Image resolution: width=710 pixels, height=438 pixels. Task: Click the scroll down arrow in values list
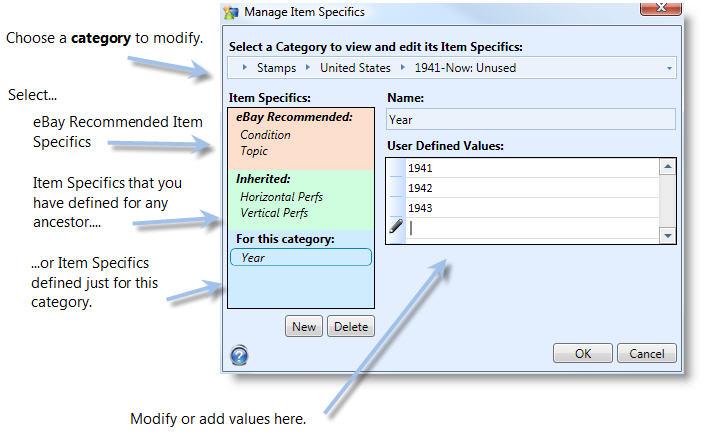coord(667,236)
